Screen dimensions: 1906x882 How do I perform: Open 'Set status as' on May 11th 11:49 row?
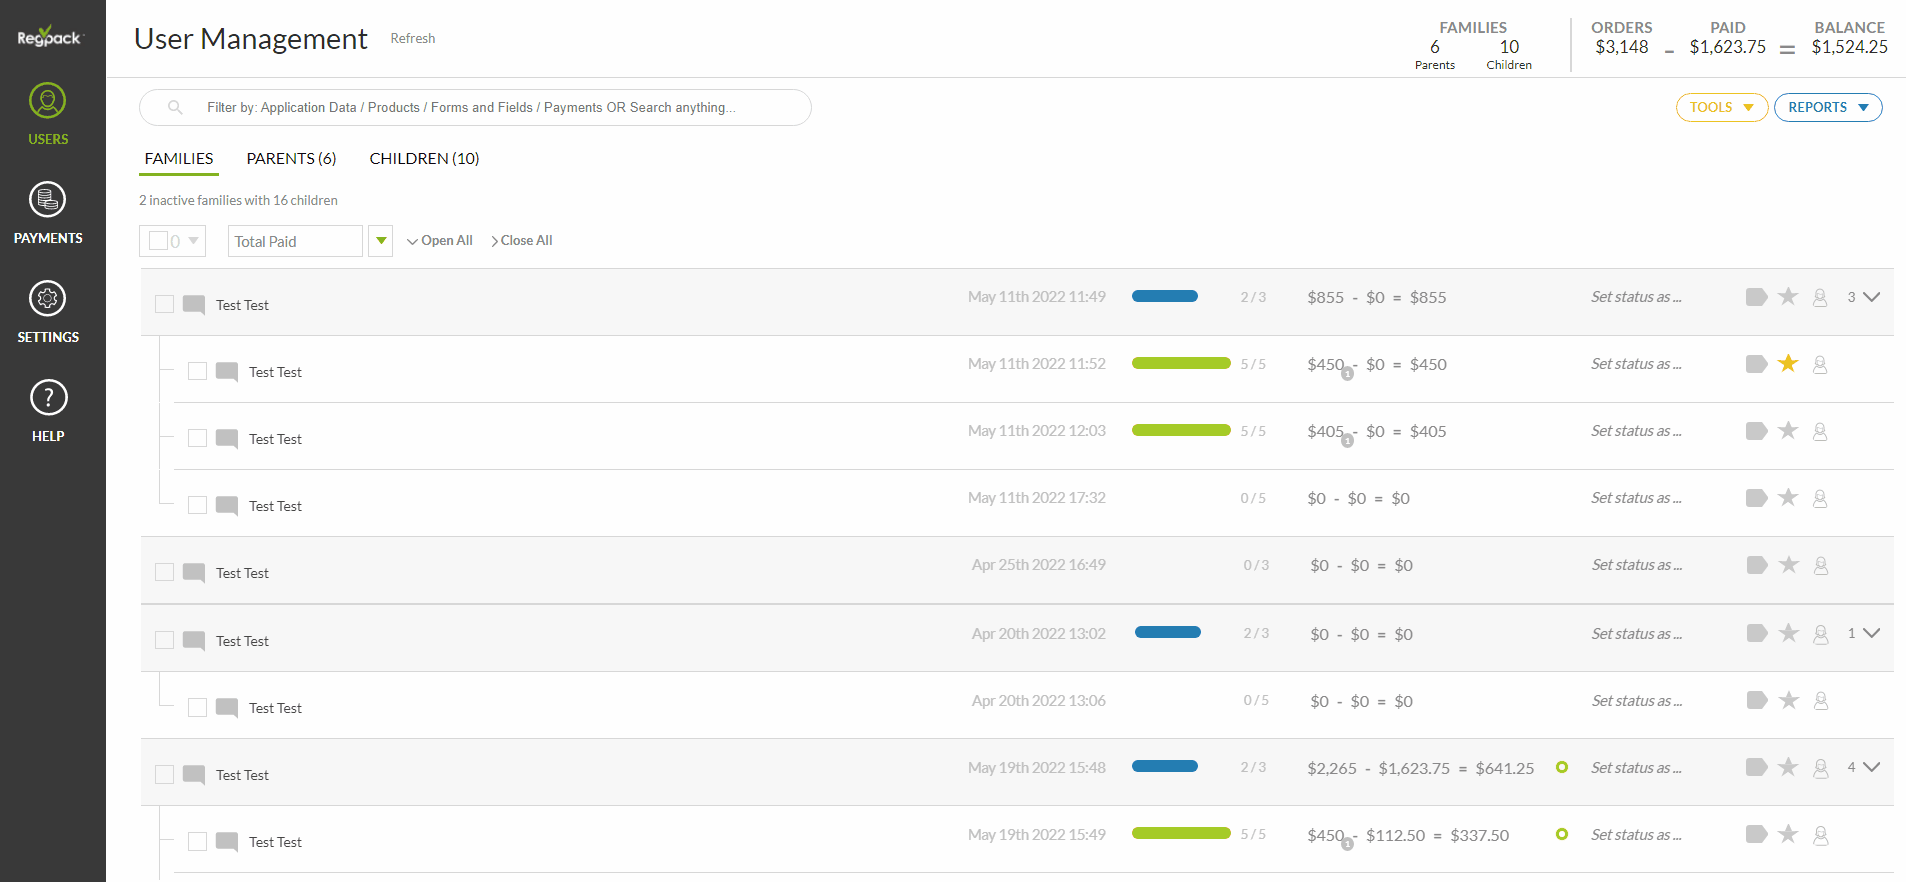(x=1636, y=297)
